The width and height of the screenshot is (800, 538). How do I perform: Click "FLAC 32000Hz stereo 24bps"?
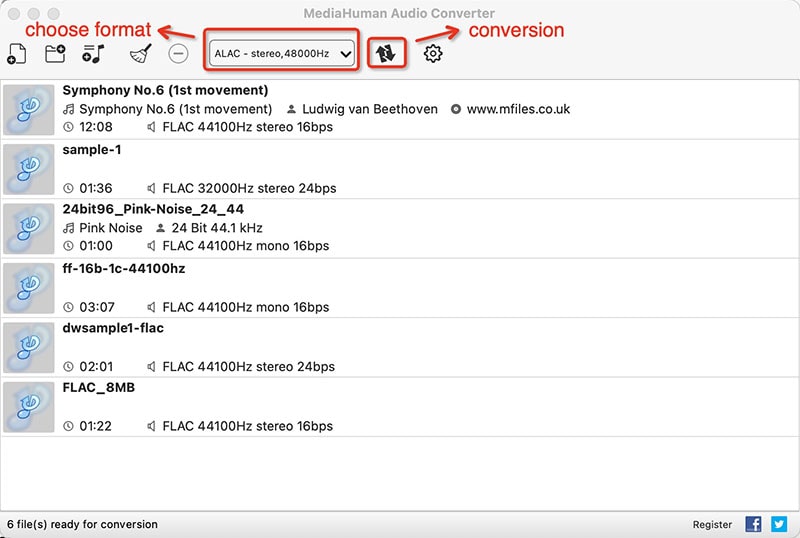click(x=249, y=188)
